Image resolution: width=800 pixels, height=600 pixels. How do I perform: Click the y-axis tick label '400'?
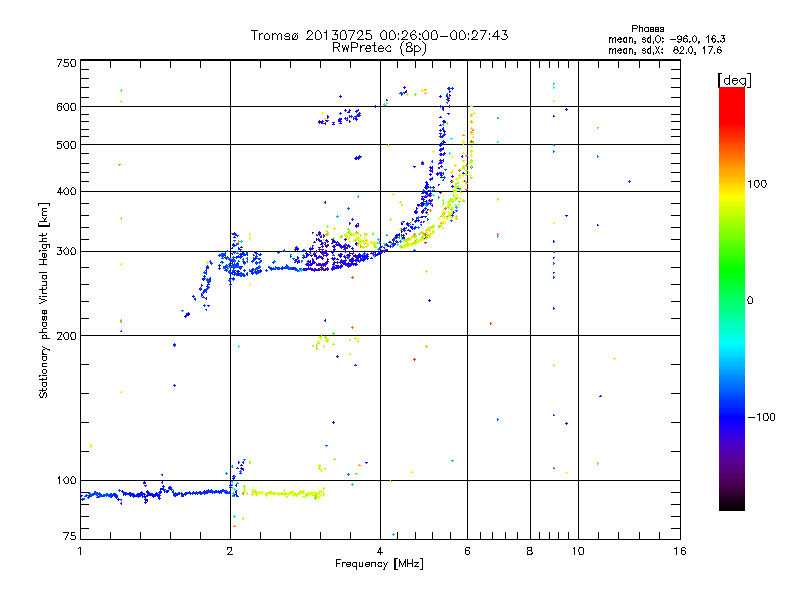pos(66,191)
